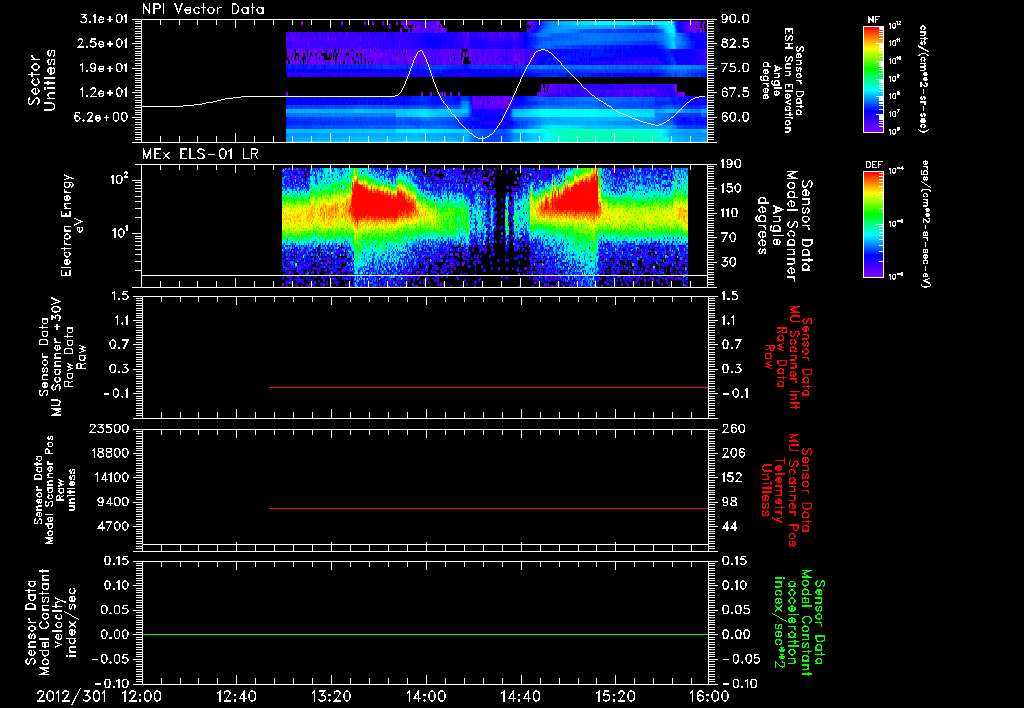Click the 12:00 time axis label
The image size is (1024, 708).
[x=142, y=696]
